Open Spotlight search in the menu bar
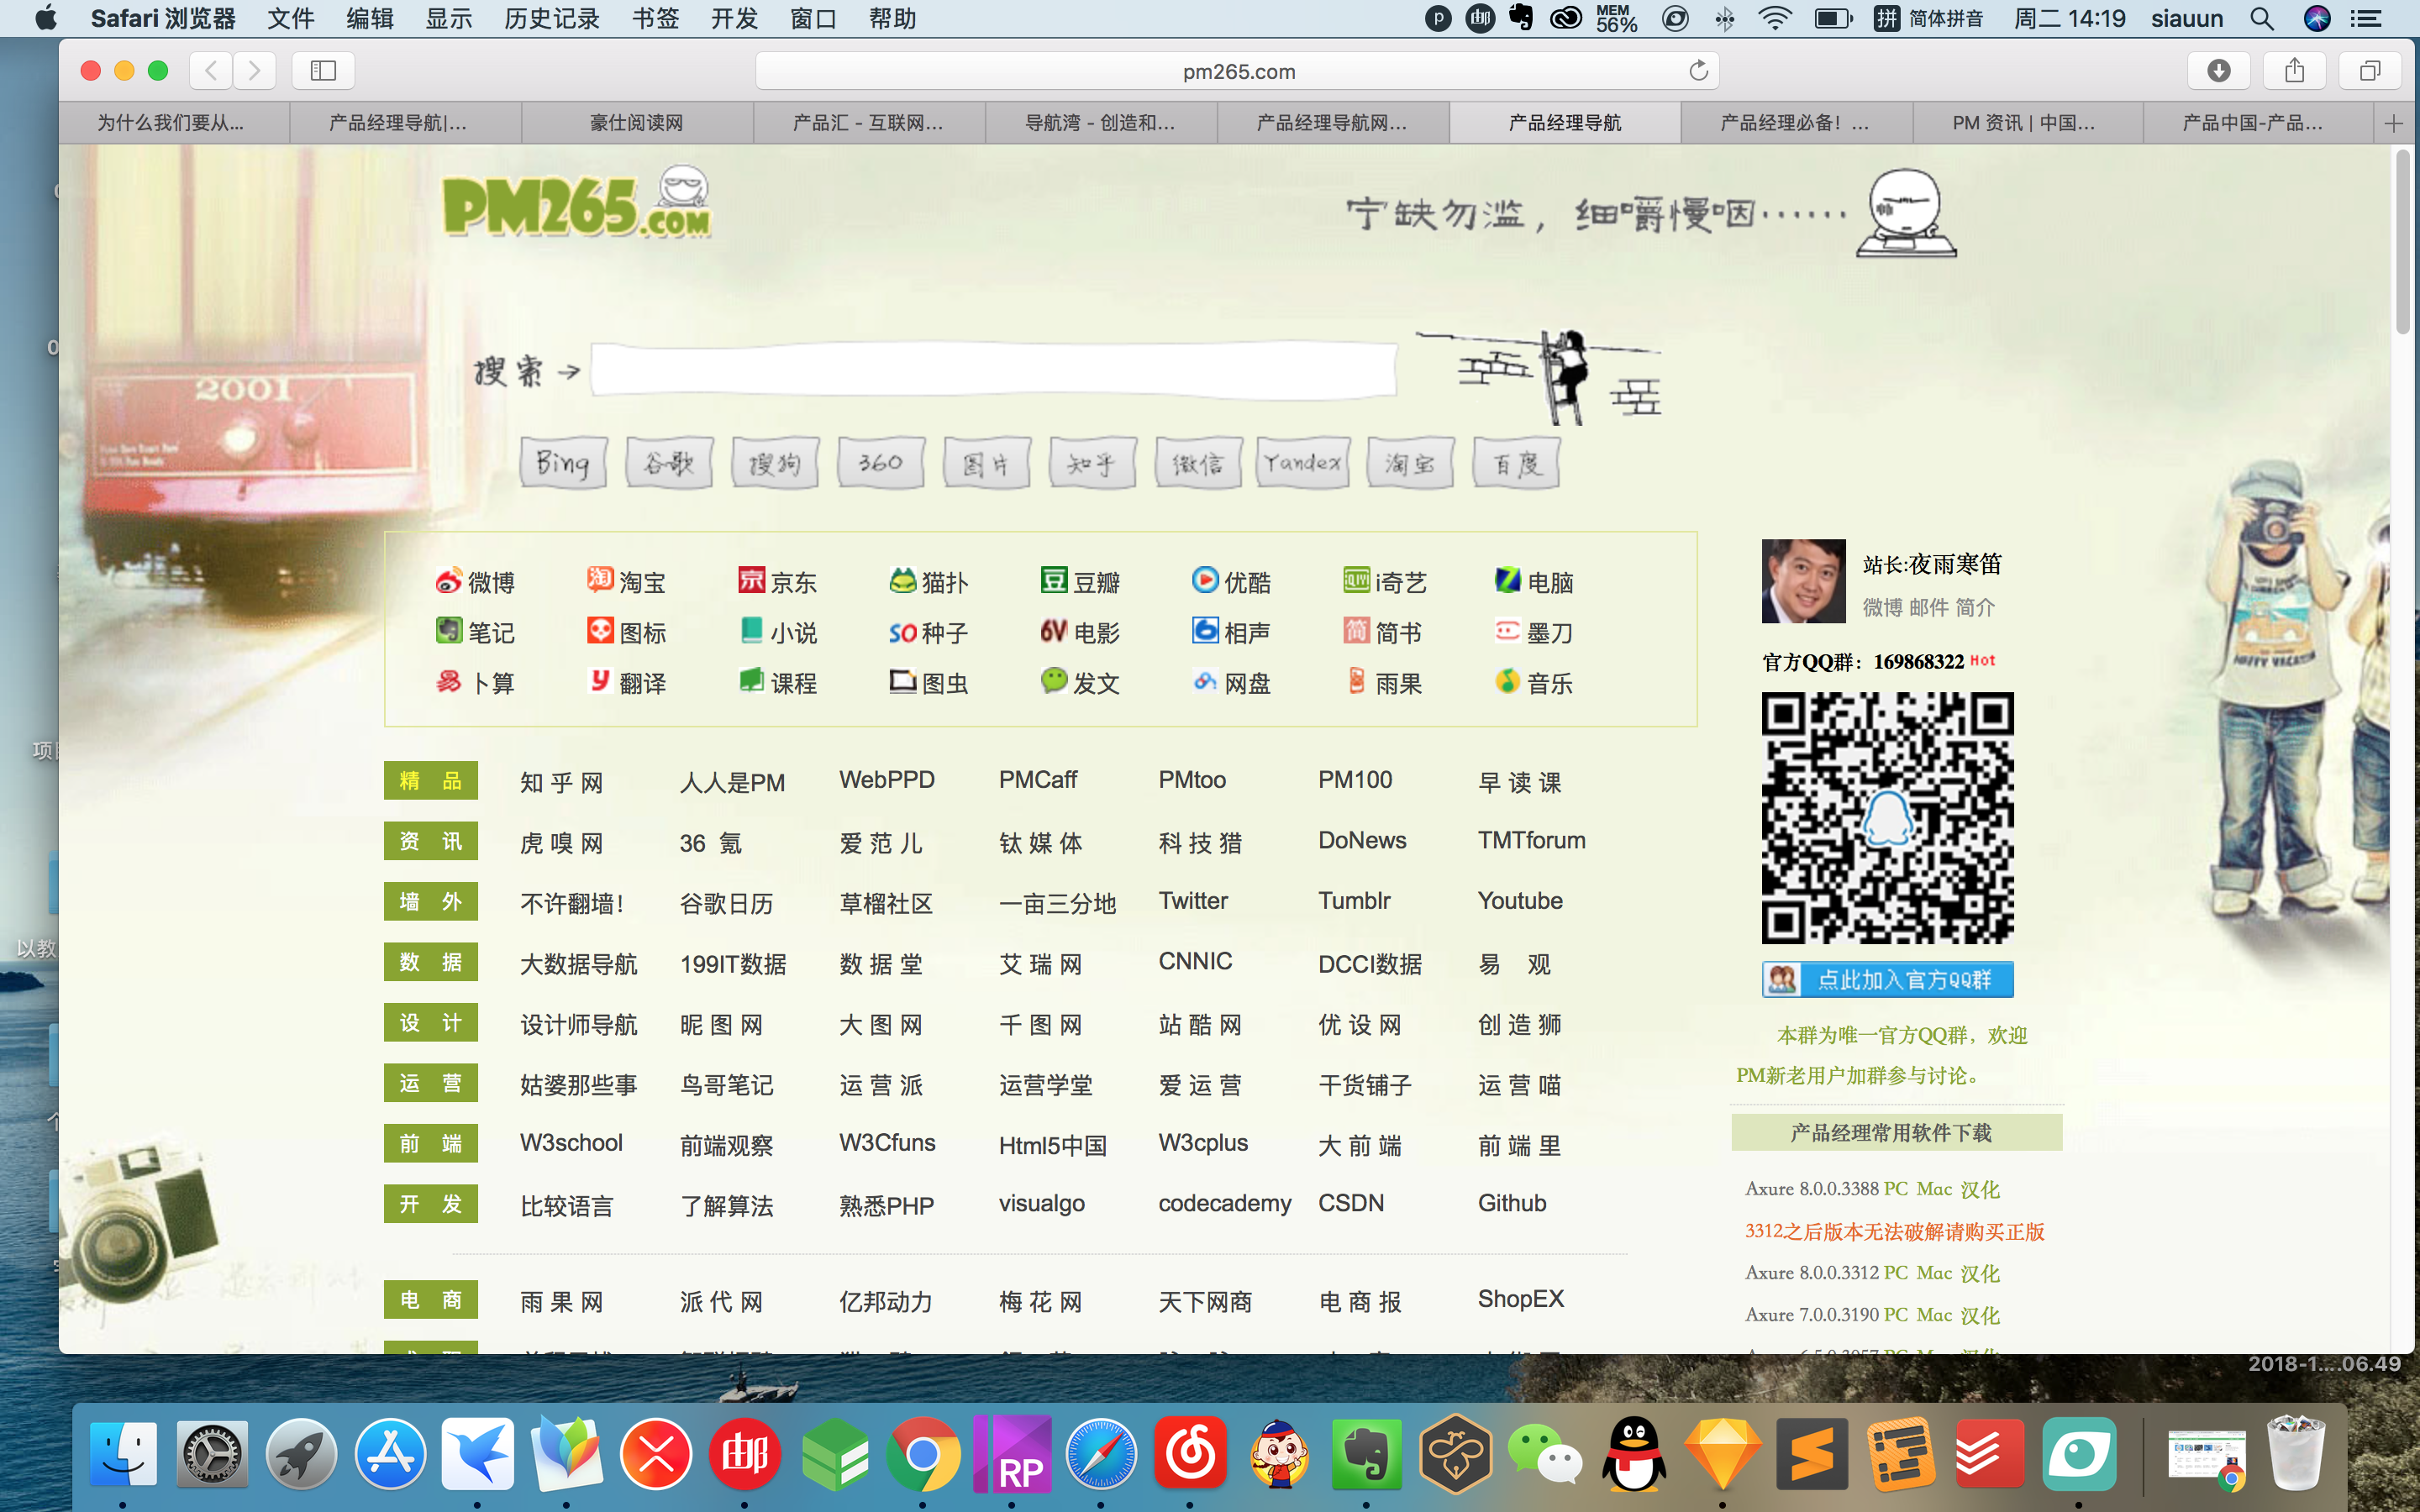 click(x=2262, y=18)
